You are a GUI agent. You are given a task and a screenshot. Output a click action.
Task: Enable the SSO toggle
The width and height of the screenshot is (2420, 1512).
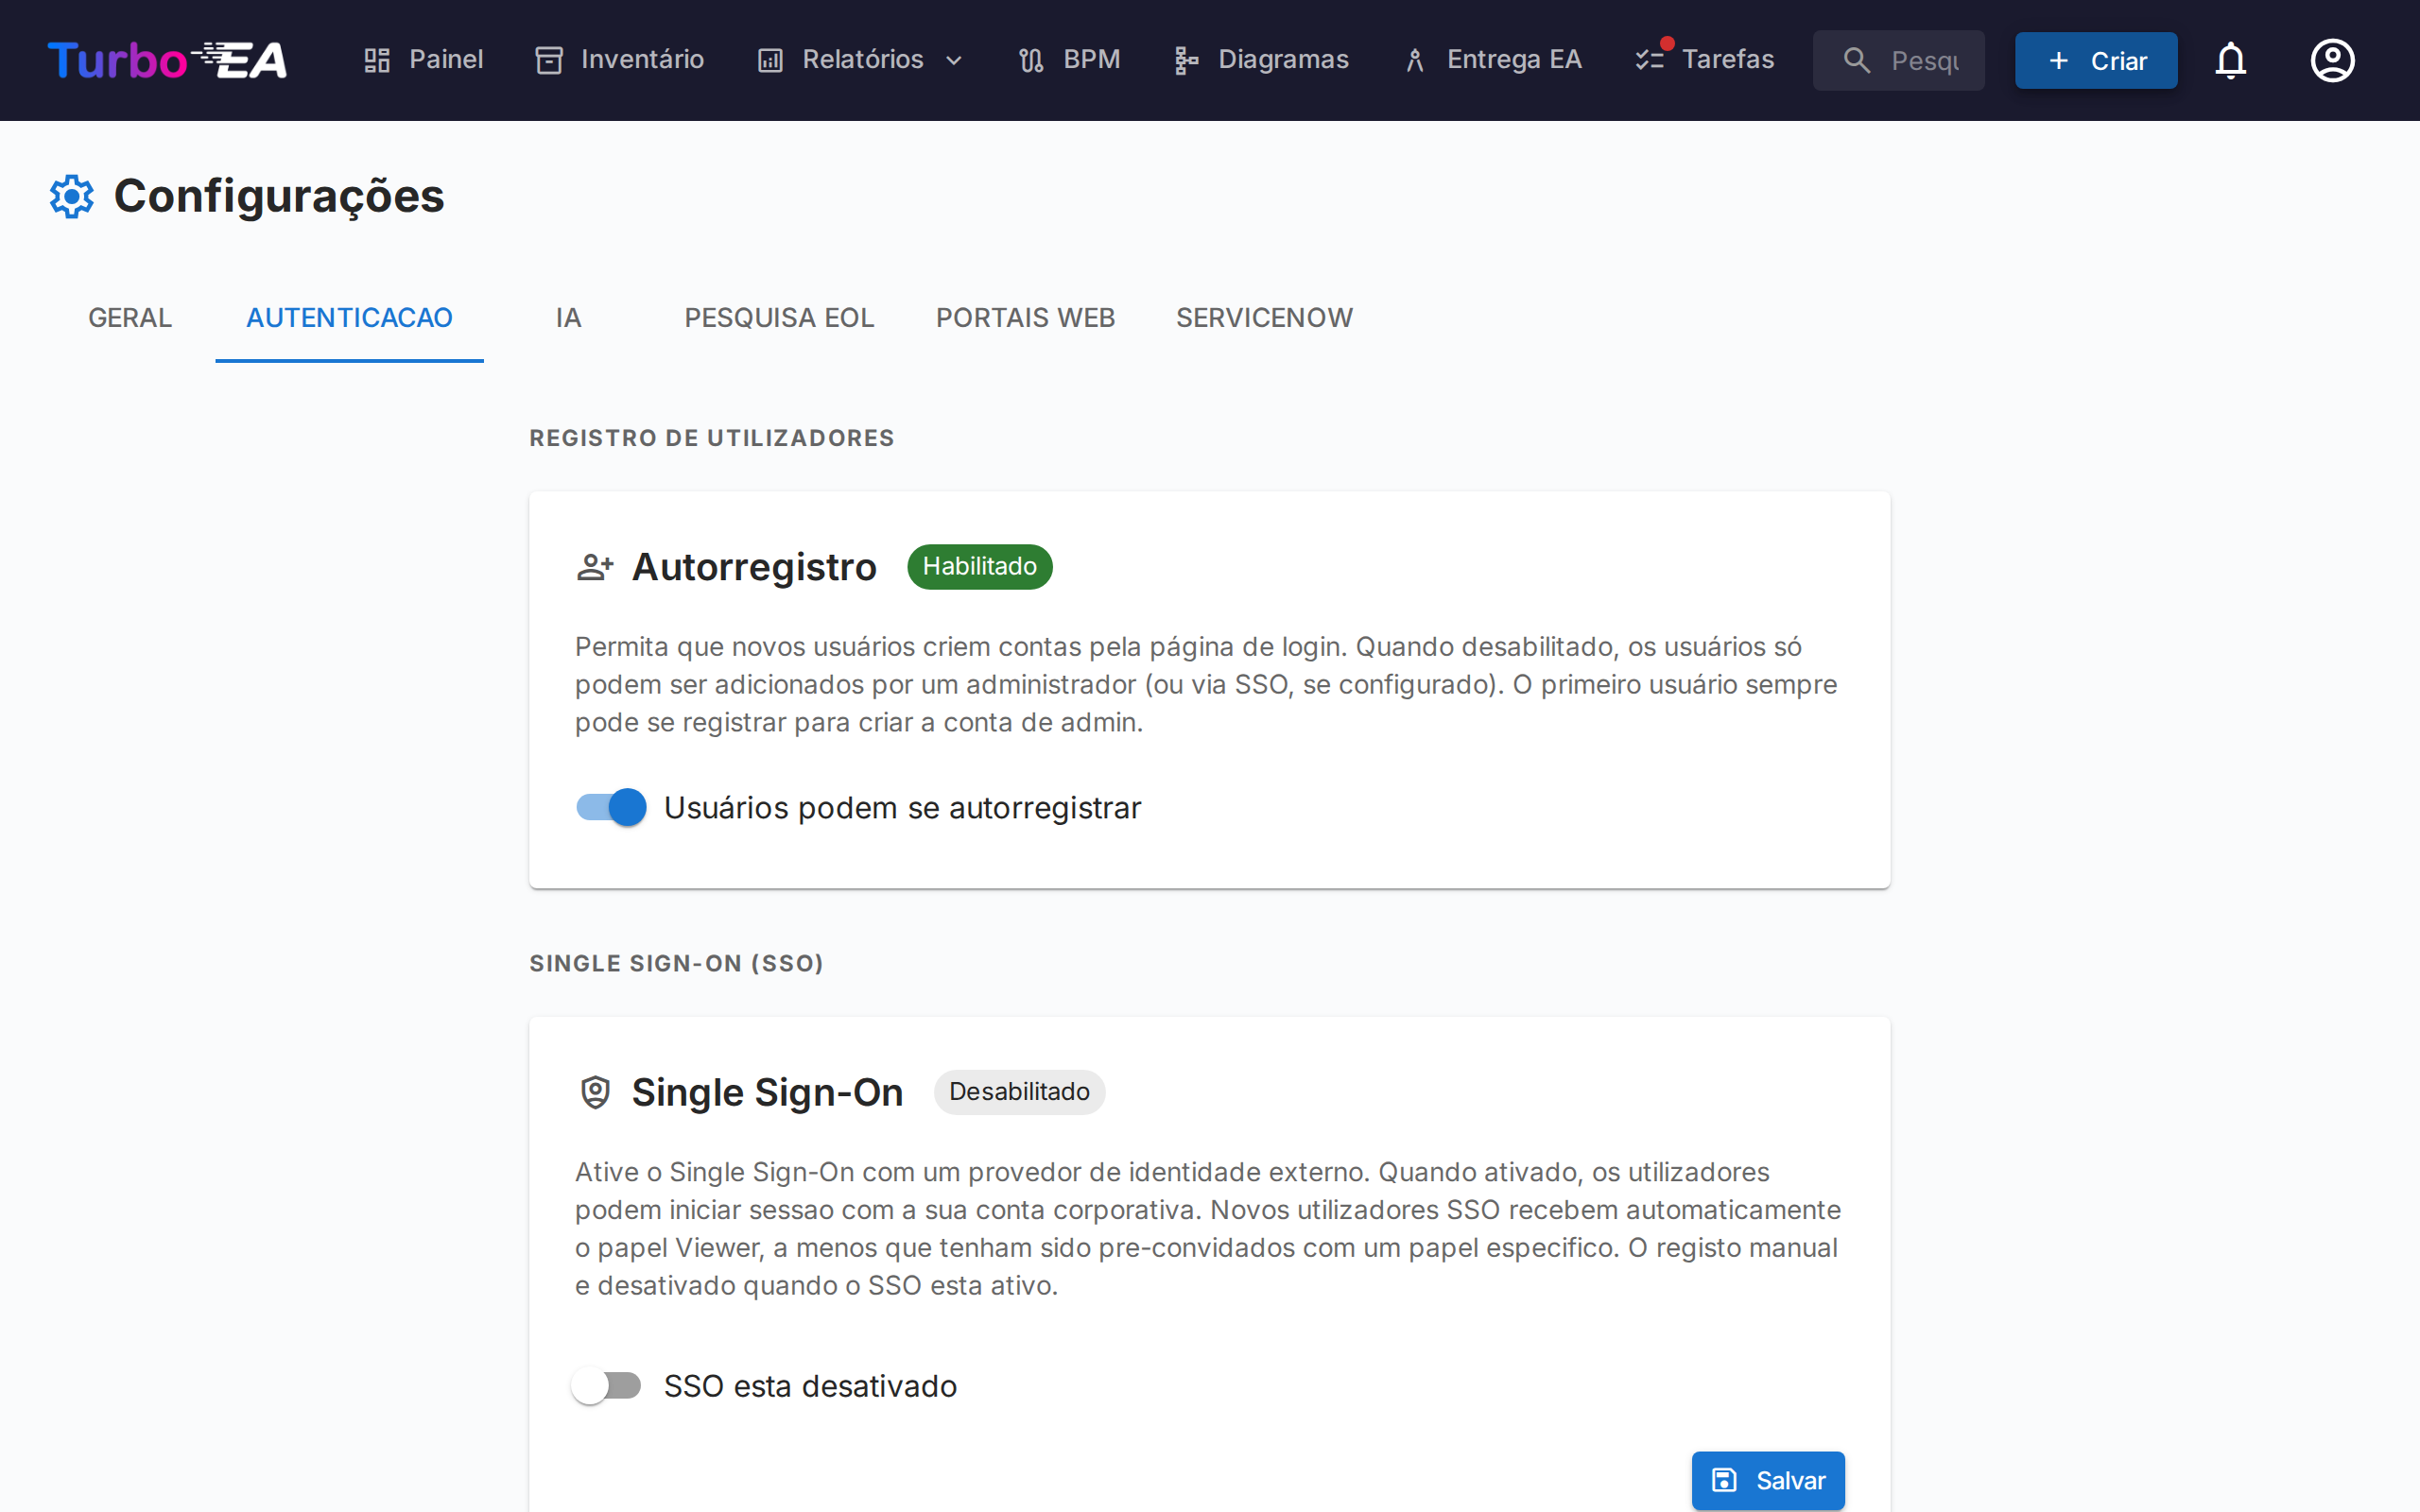click(x=607, y=1385)
